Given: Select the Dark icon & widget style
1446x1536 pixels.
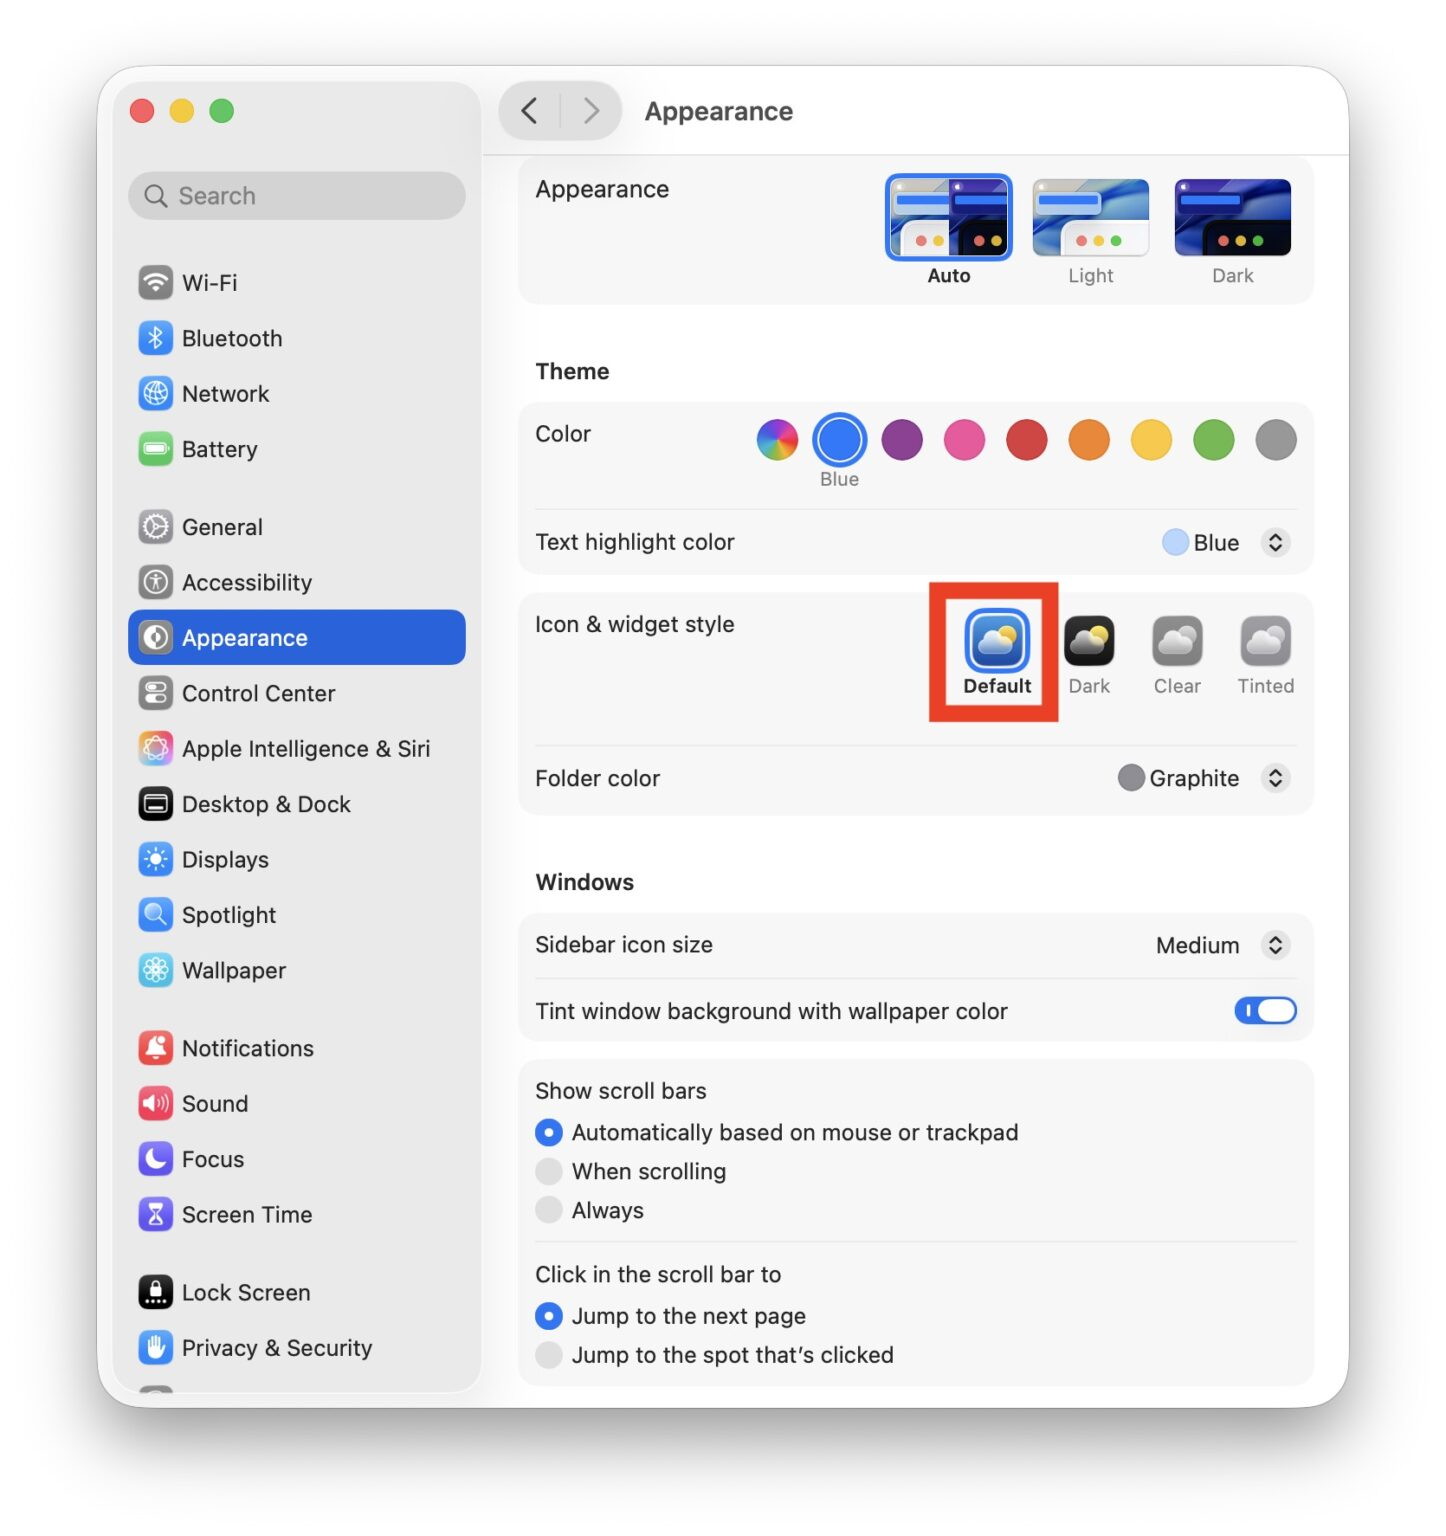Looking at the screenshot, I should tap(1088, 642).
